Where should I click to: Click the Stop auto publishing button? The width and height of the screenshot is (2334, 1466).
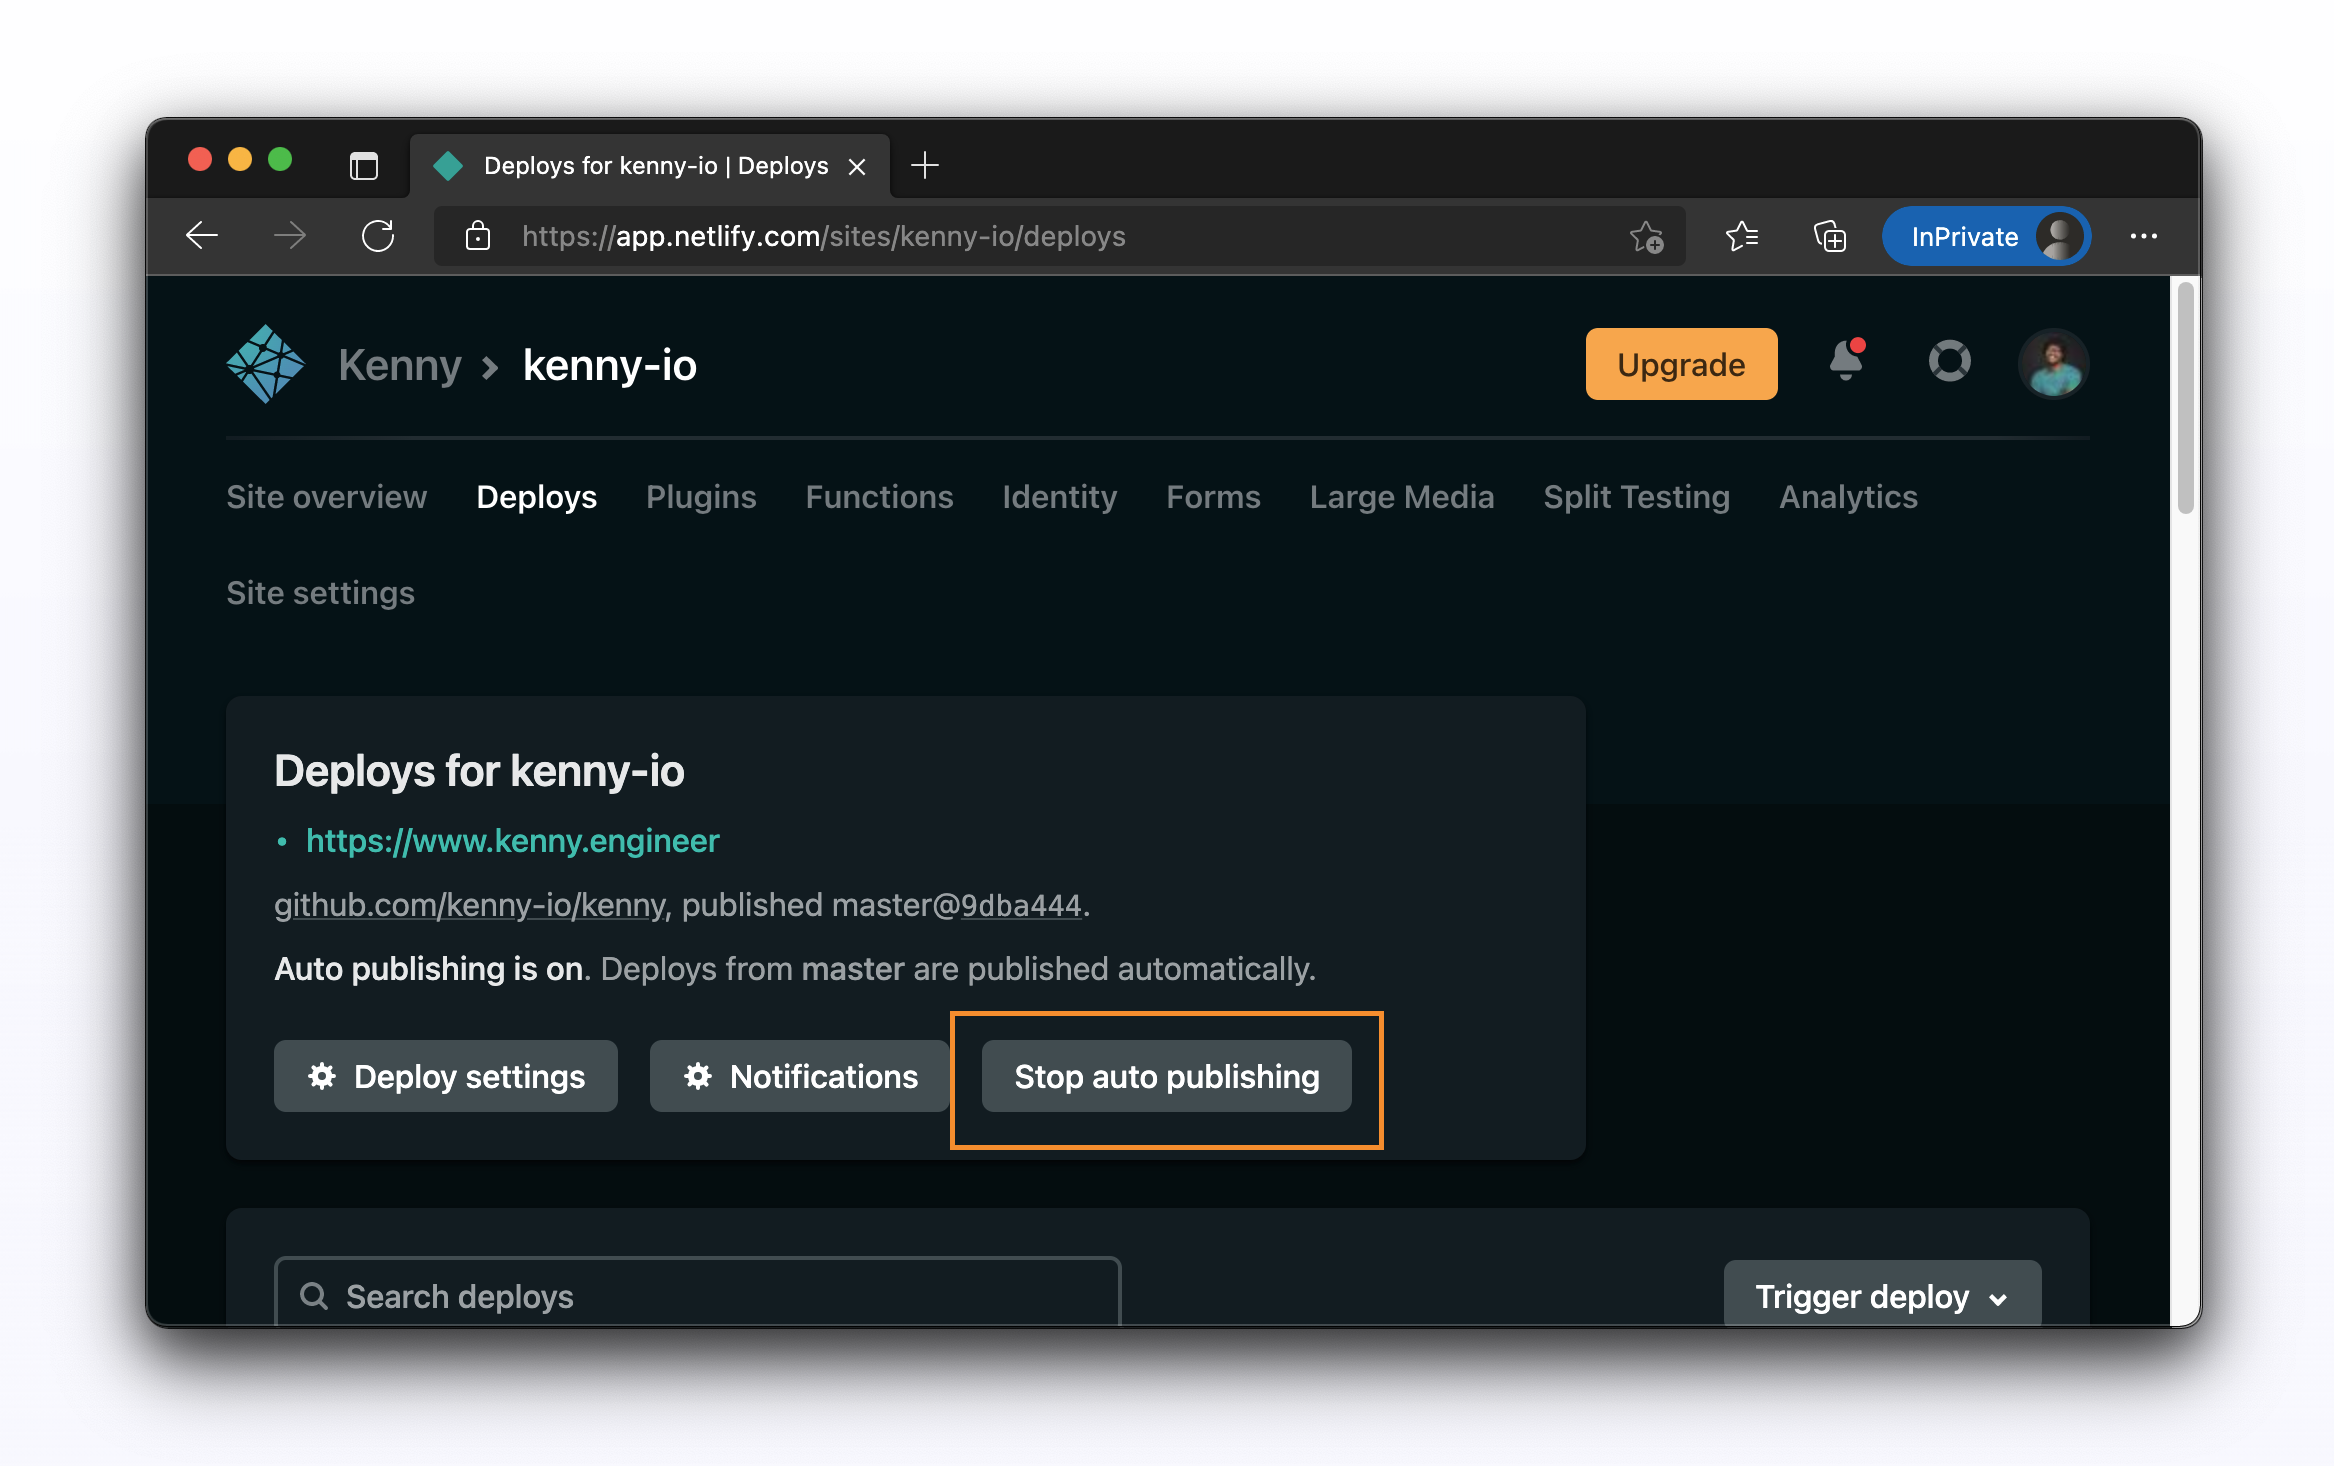pos(1169,1076)
